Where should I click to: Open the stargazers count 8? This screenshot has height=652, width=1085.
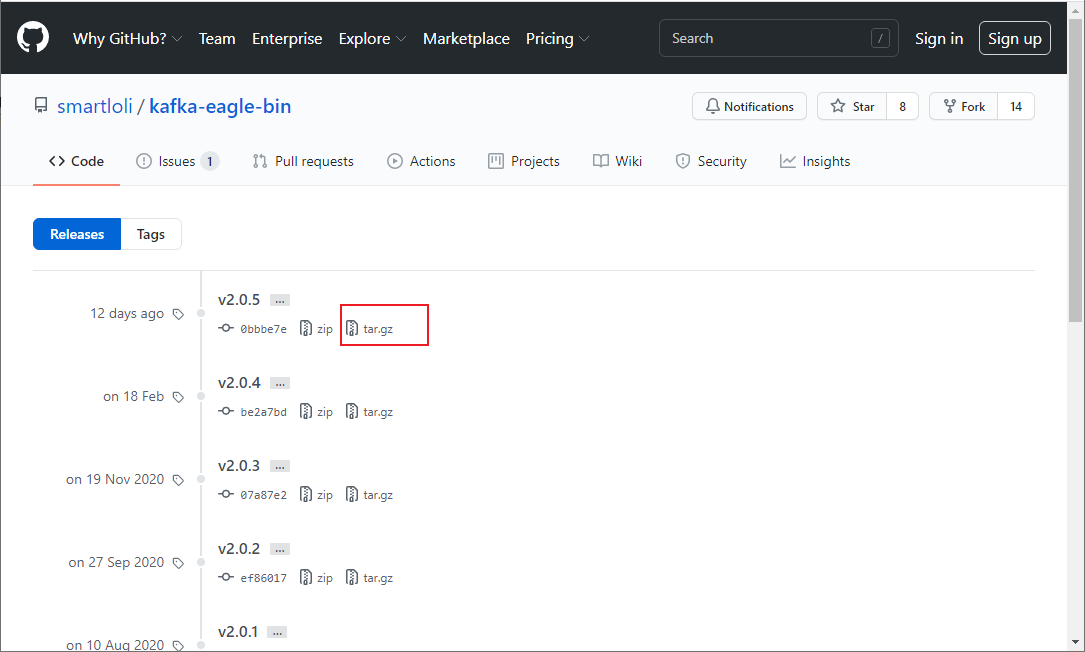902,106
